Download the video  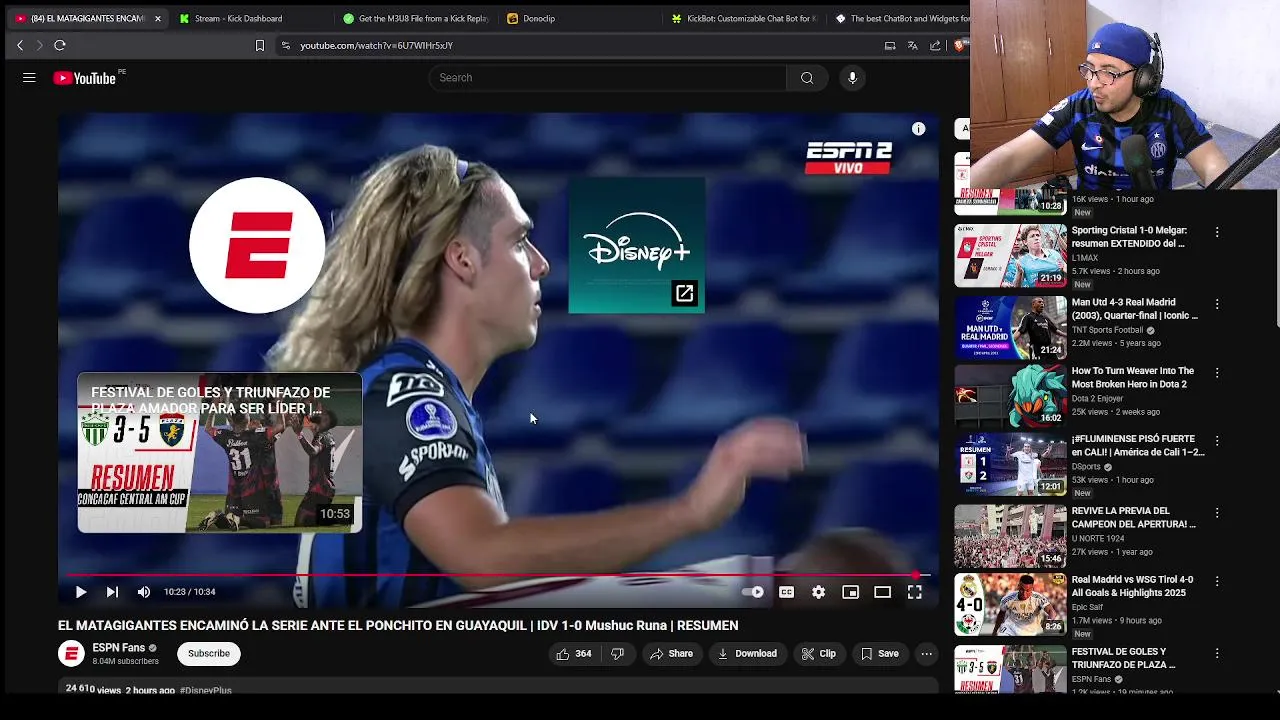pyautogui.click(x=747, y=654)
